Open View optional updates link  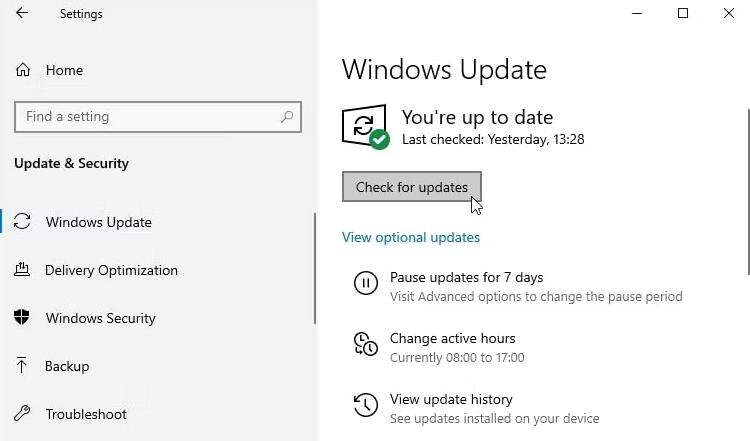411,237
